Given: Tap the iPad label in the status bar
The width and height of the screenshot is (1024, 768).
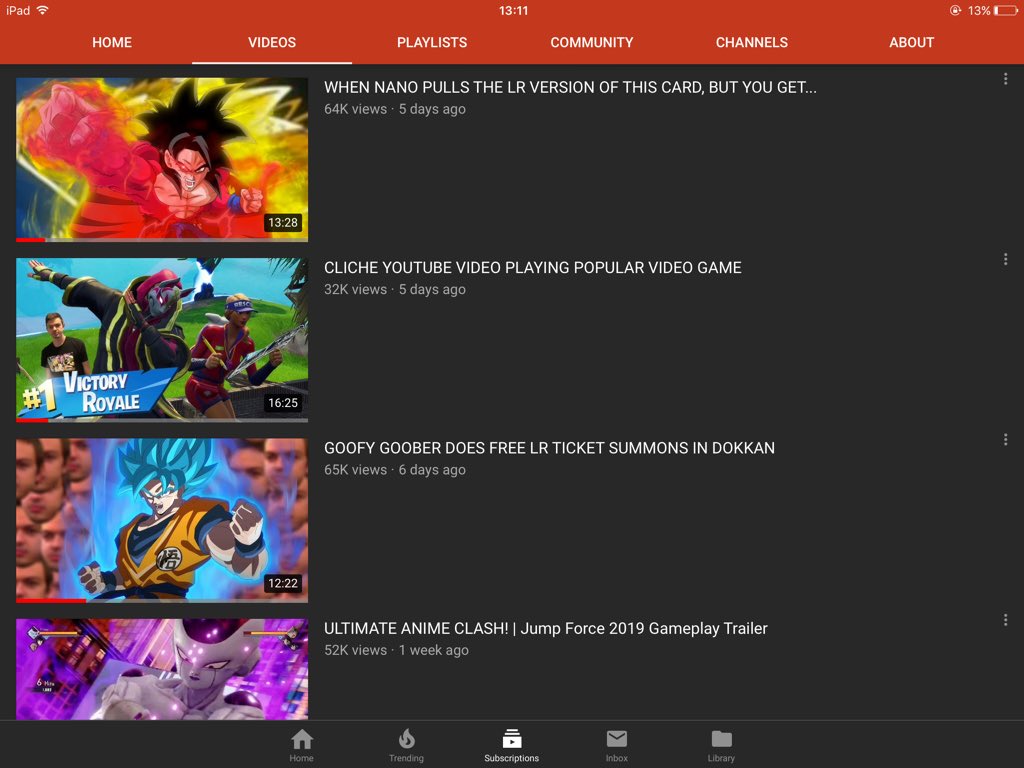Looking at the screenshot, I should pos(18,10).
